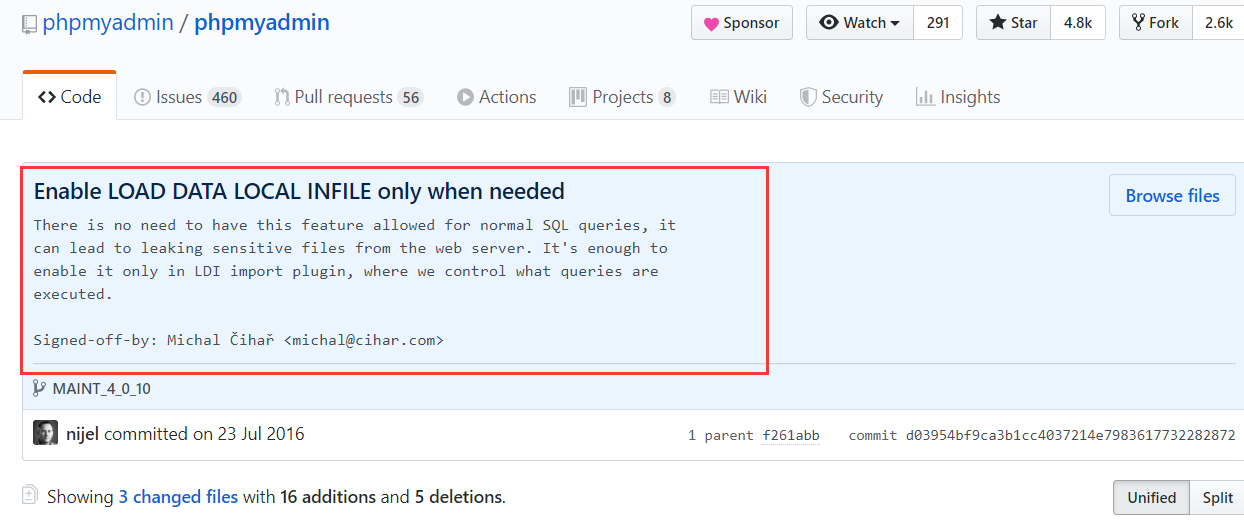
Task: Click the eye icon in Watch
Action: 828,23
